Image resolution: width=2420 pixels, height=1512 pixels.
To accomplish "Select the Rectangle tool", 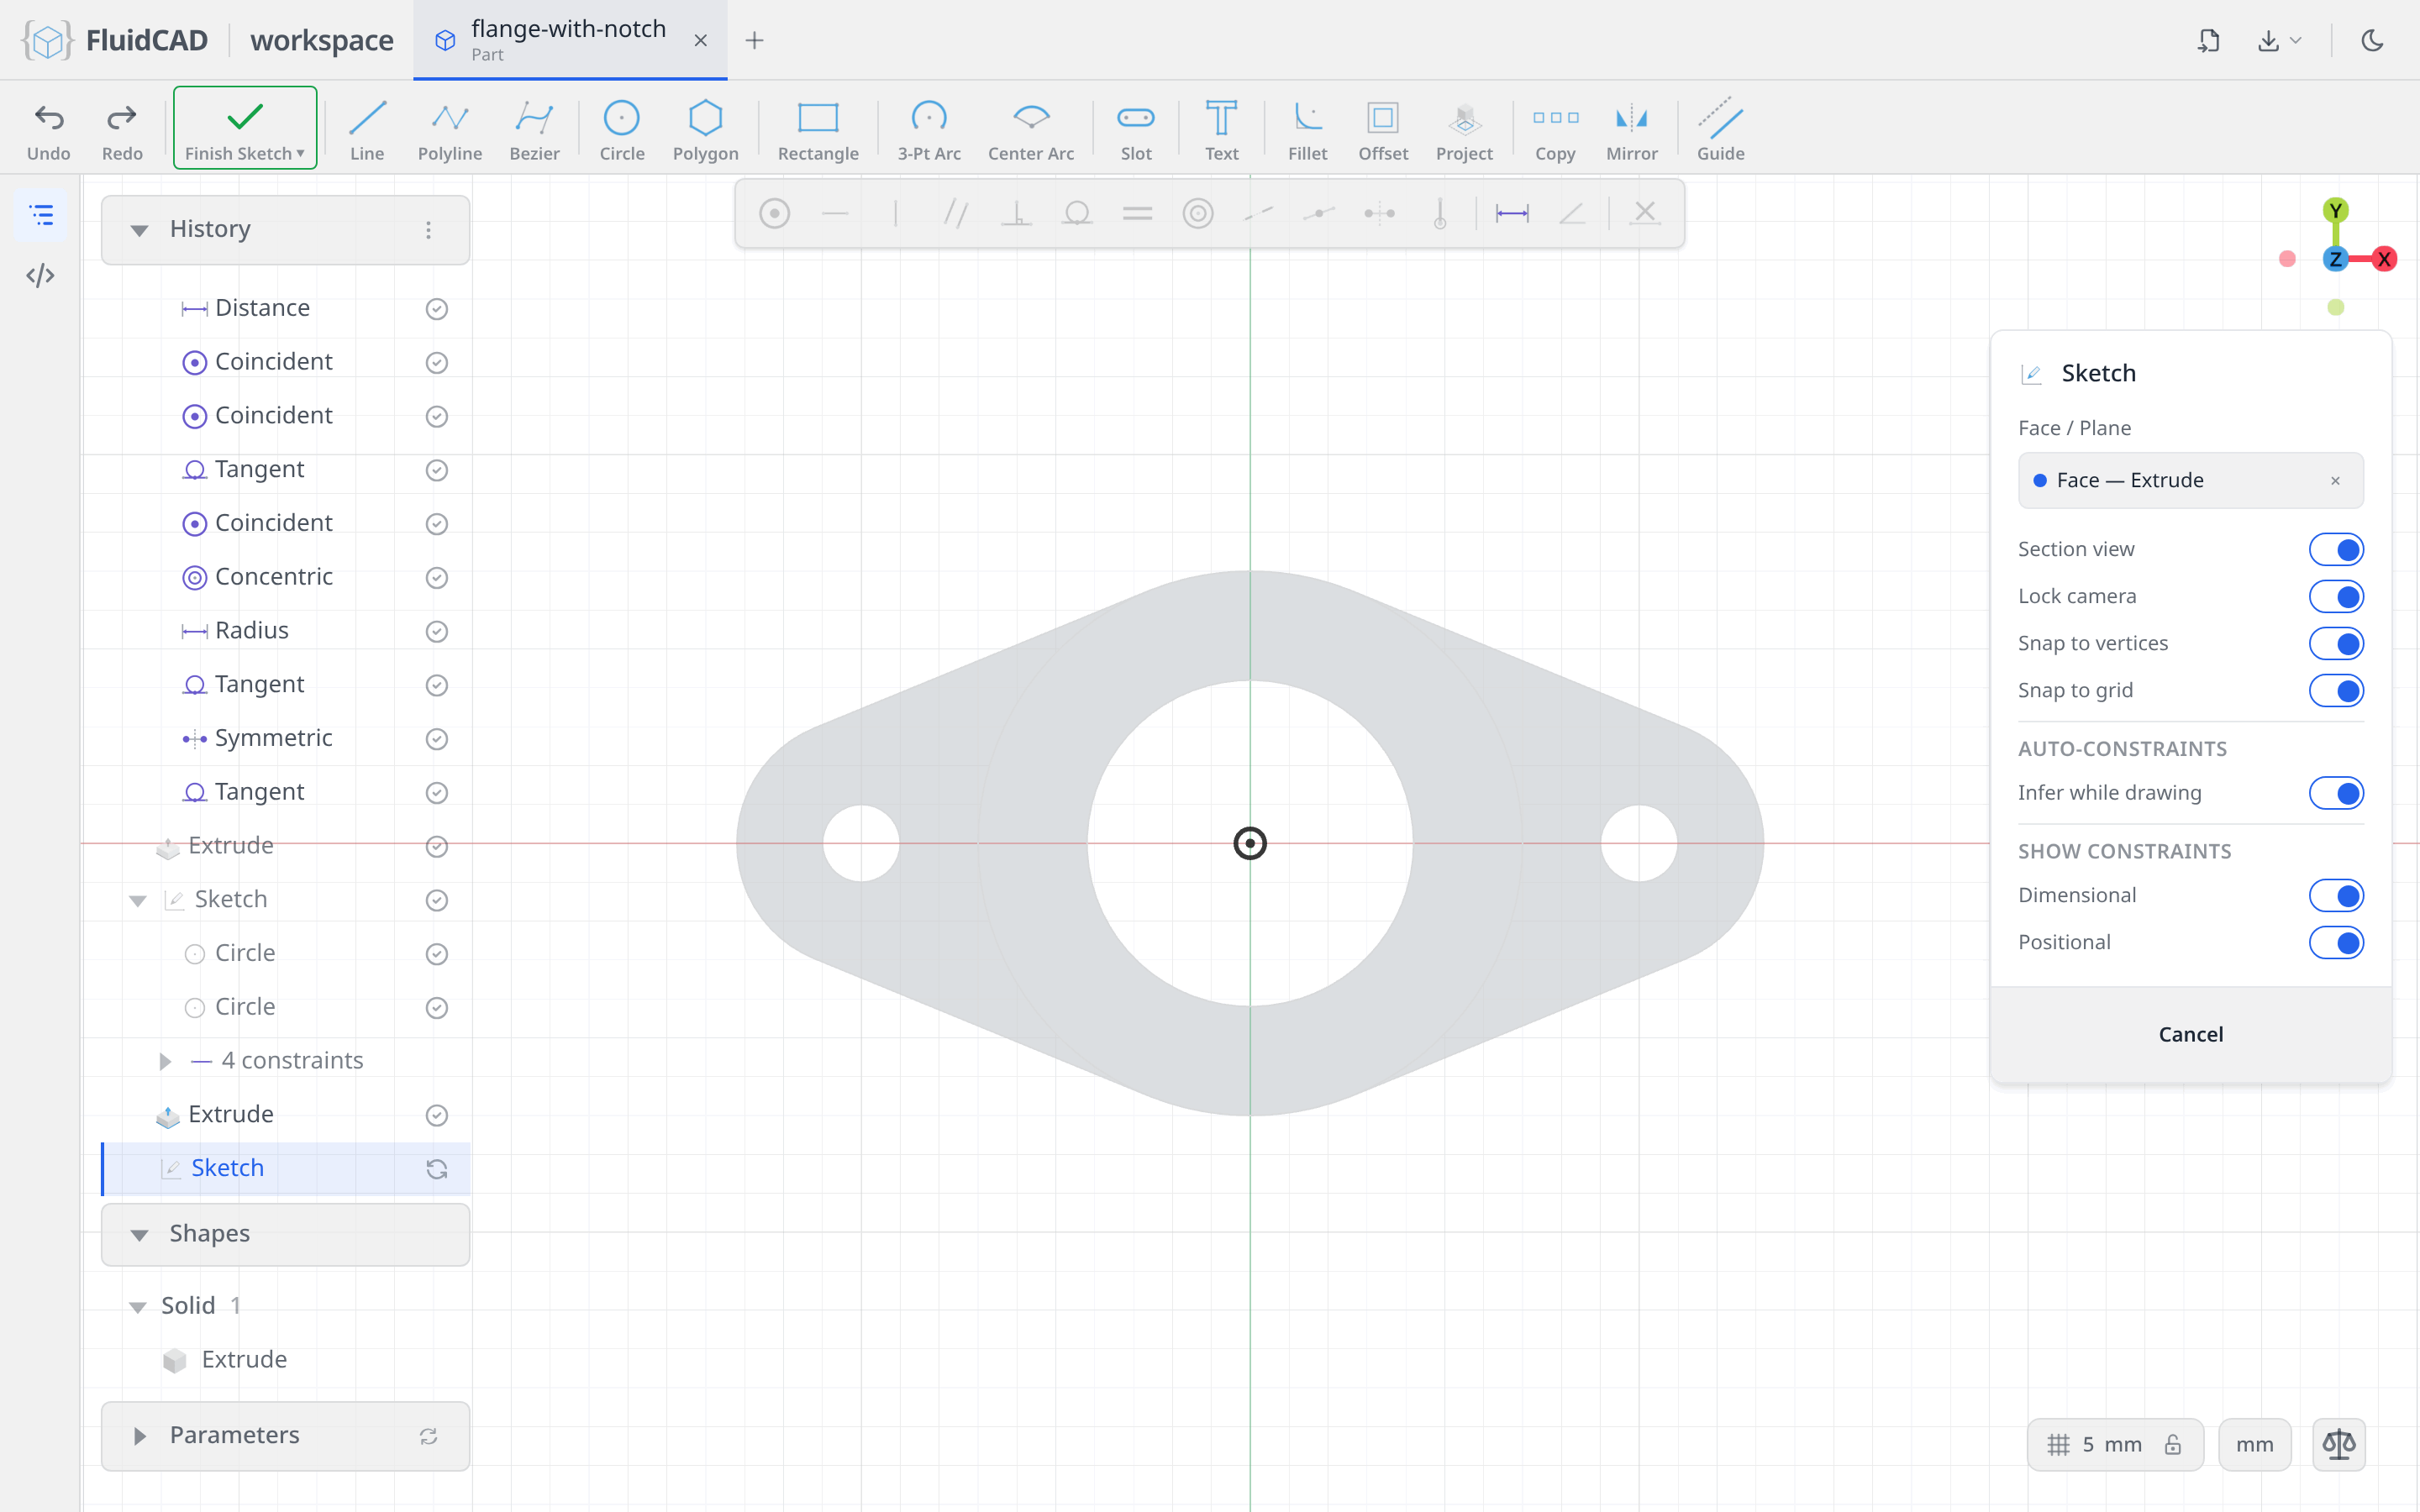I will tap(818, 130).
